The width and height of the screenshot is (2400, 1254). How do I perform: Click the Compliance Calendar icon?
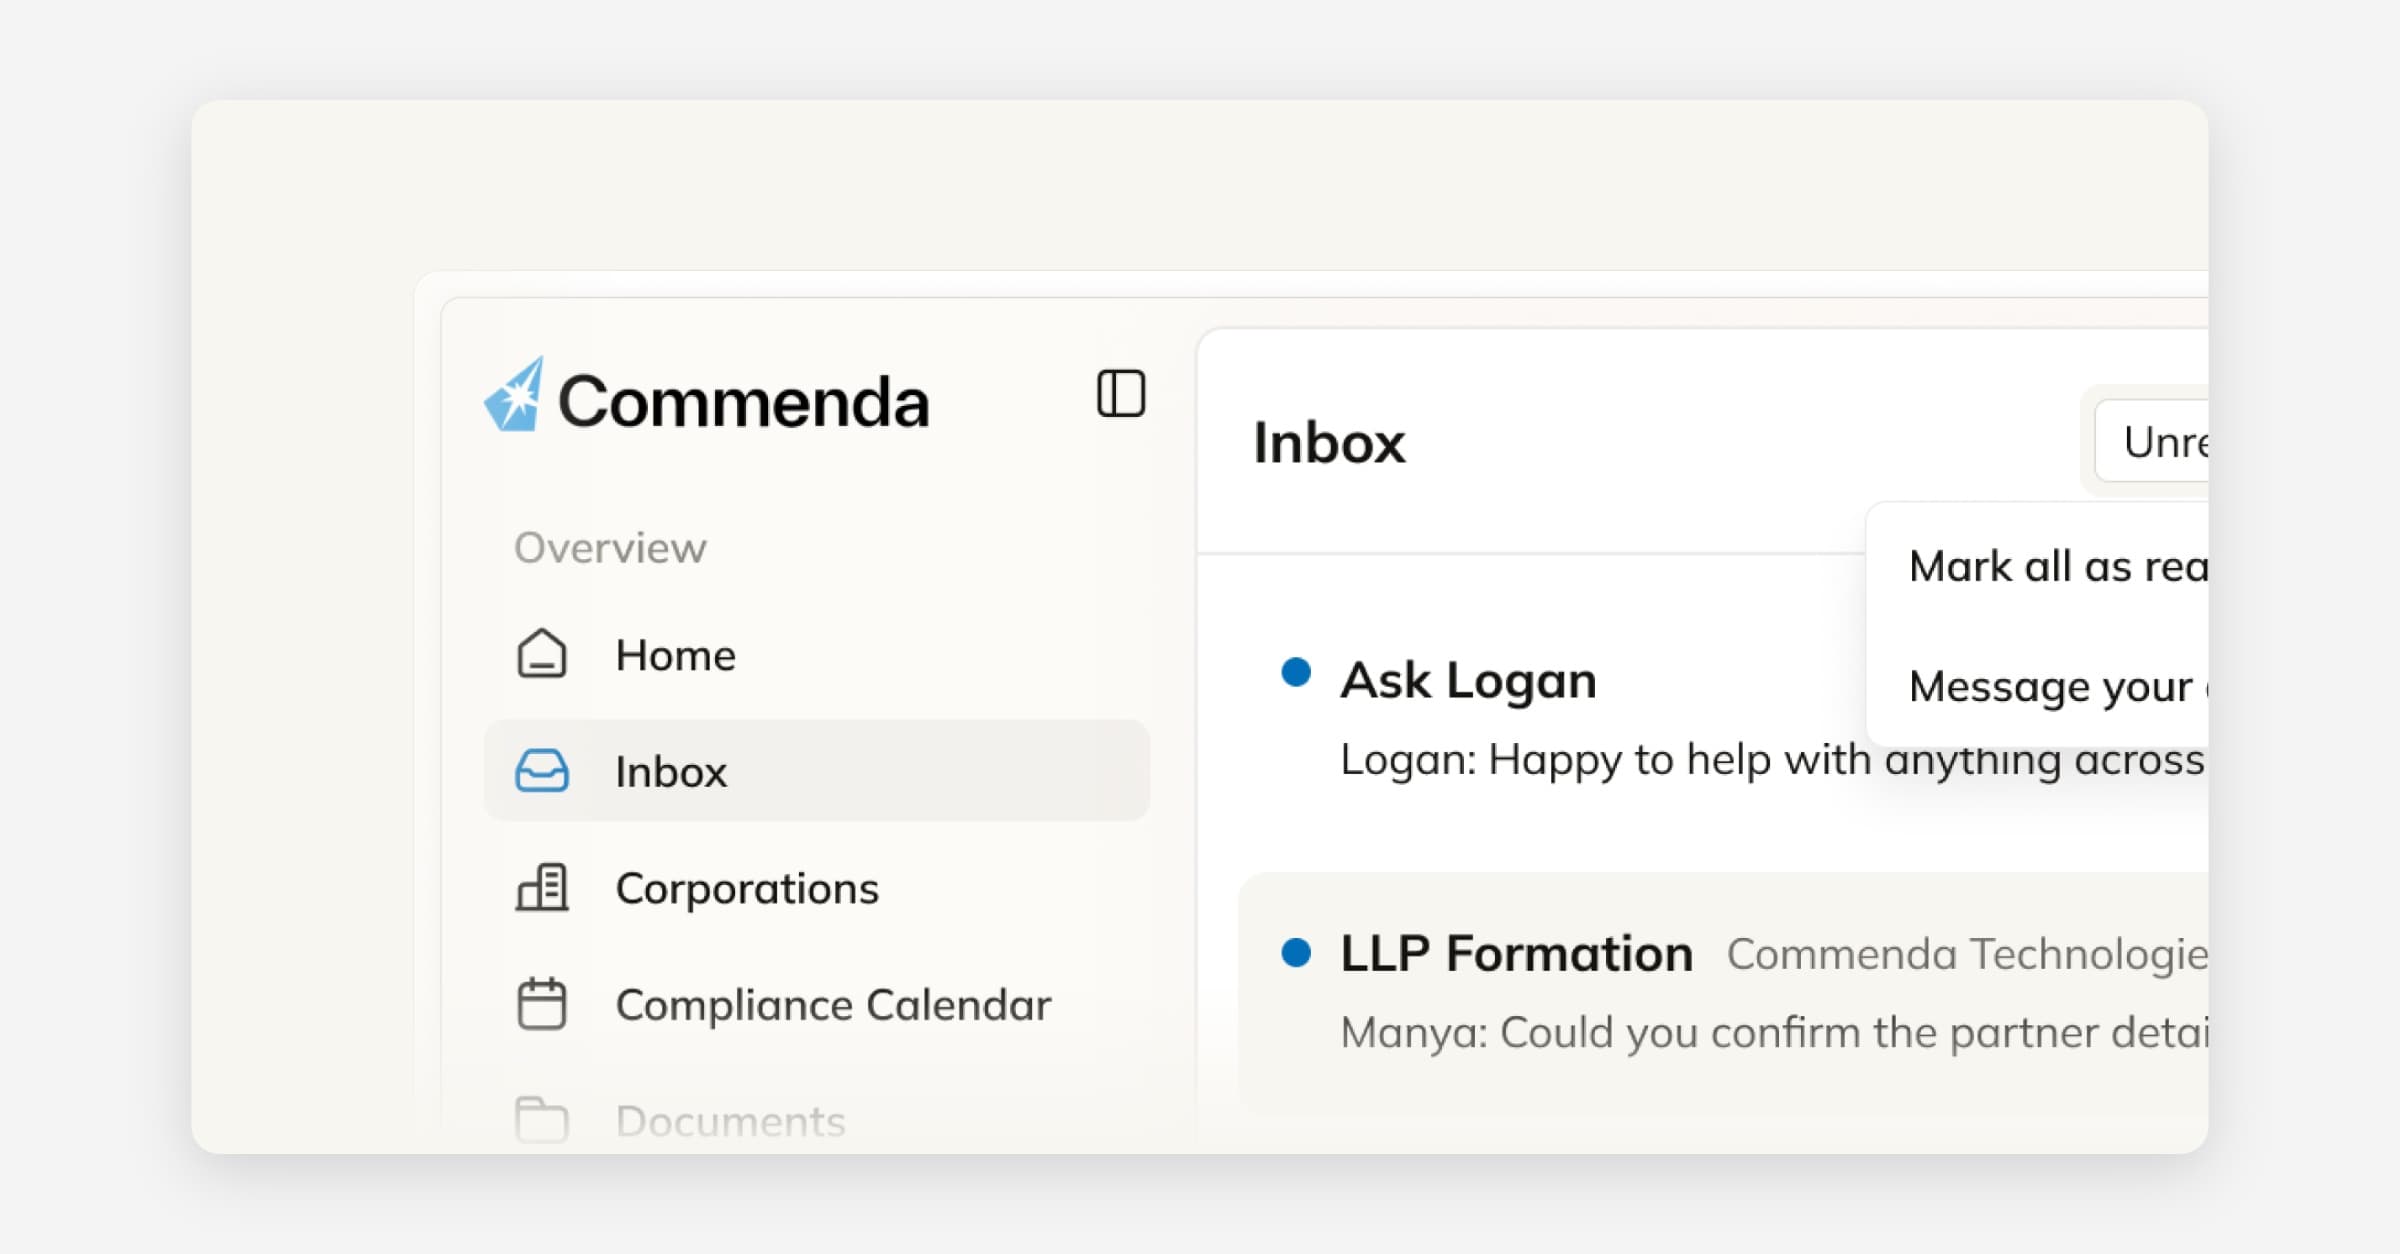(x=541, y=1004)
